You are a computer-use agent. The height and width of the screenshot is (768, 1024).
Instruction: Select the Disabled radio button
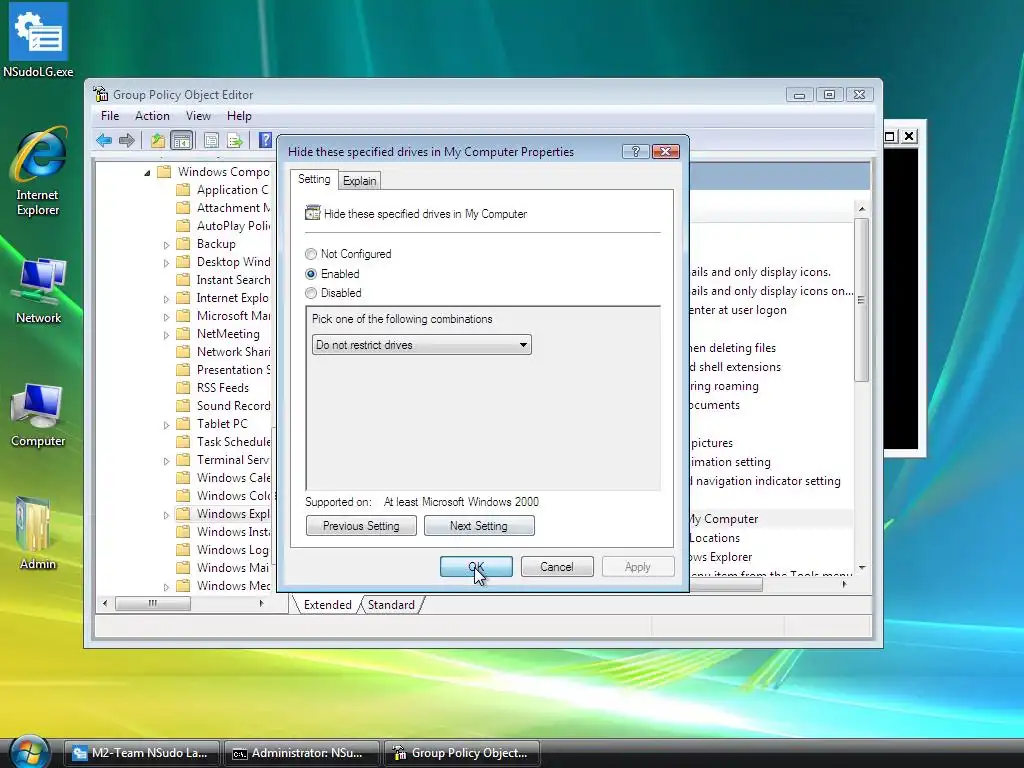point(311,293)
